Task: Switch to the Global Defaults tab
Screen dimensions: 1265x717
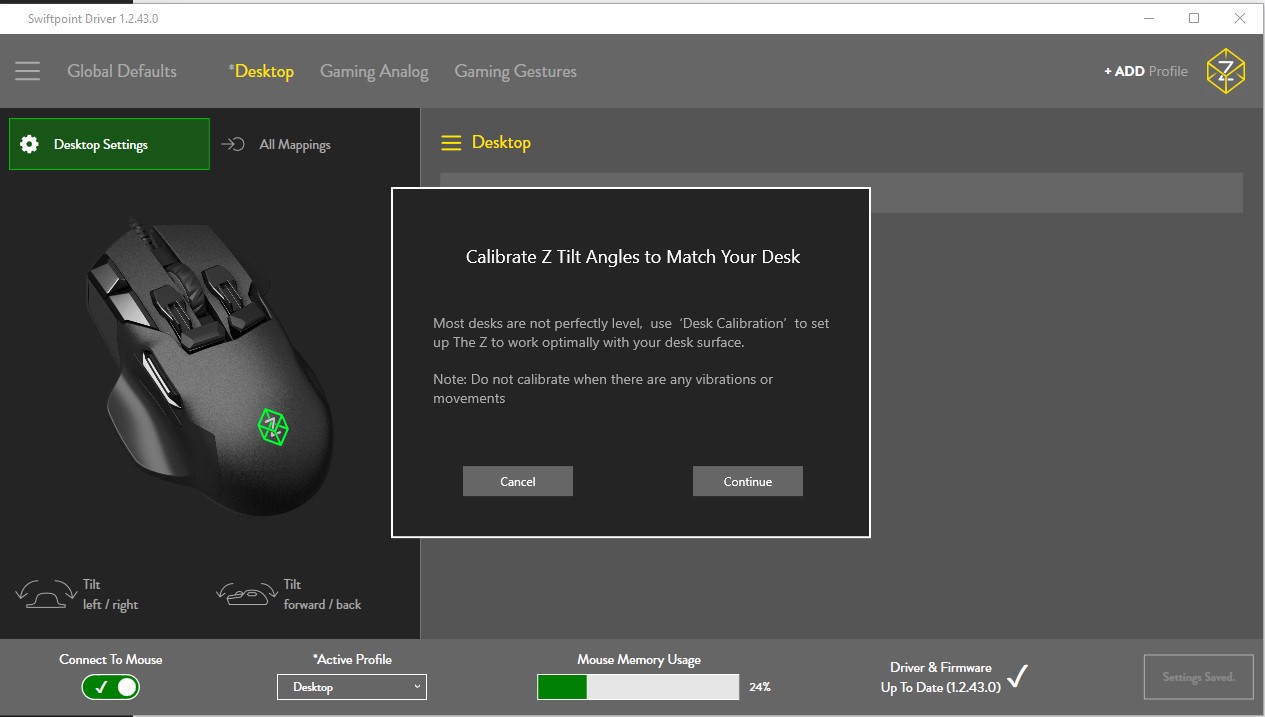Action: (x=122, y=71)
